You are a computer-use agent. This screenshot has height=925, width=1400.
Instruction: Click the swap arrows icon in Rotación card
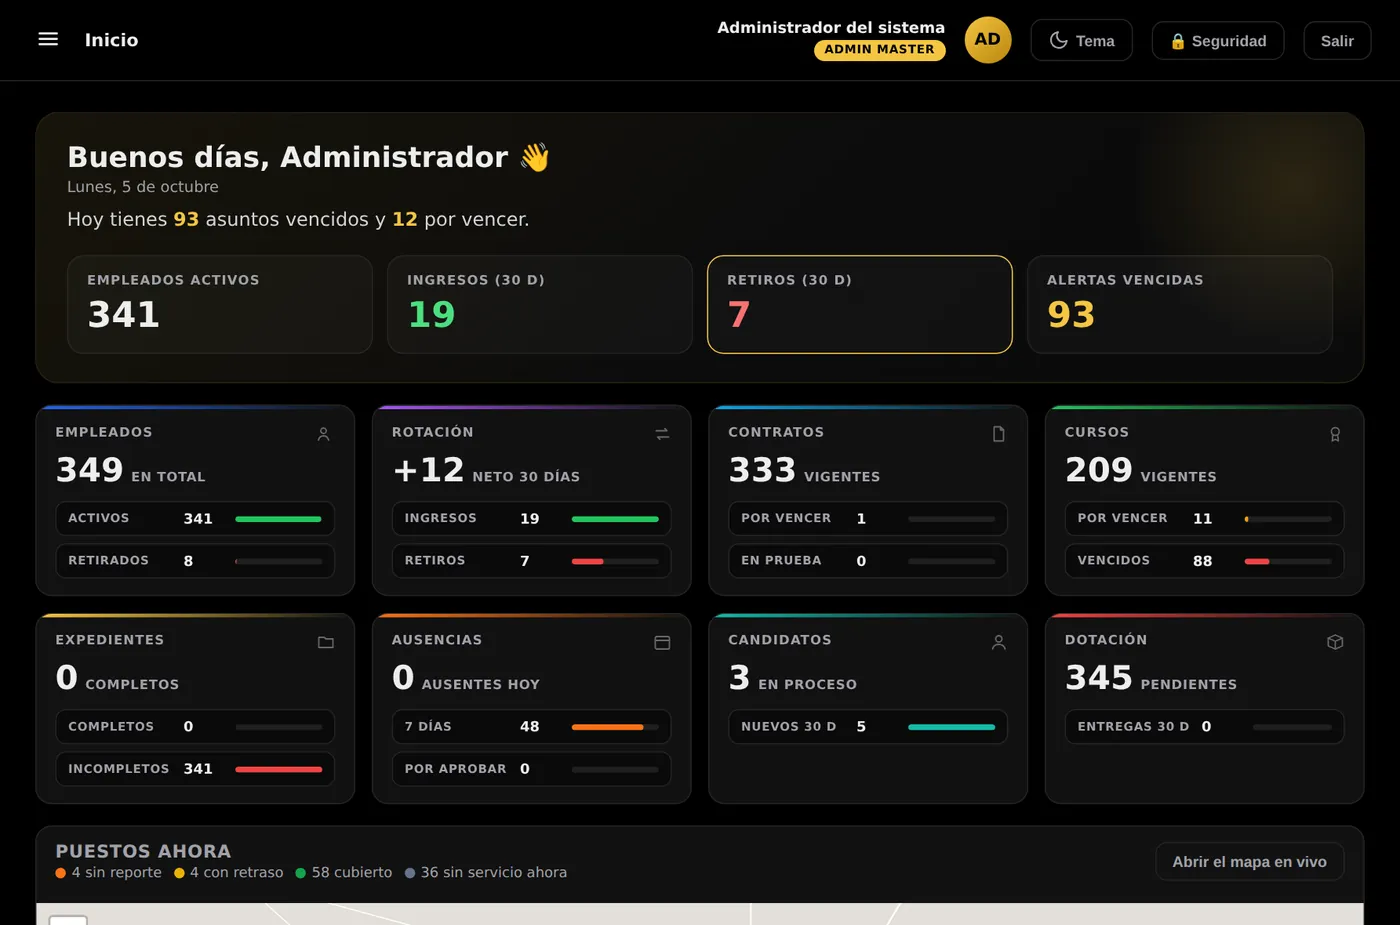click(662, 434)
